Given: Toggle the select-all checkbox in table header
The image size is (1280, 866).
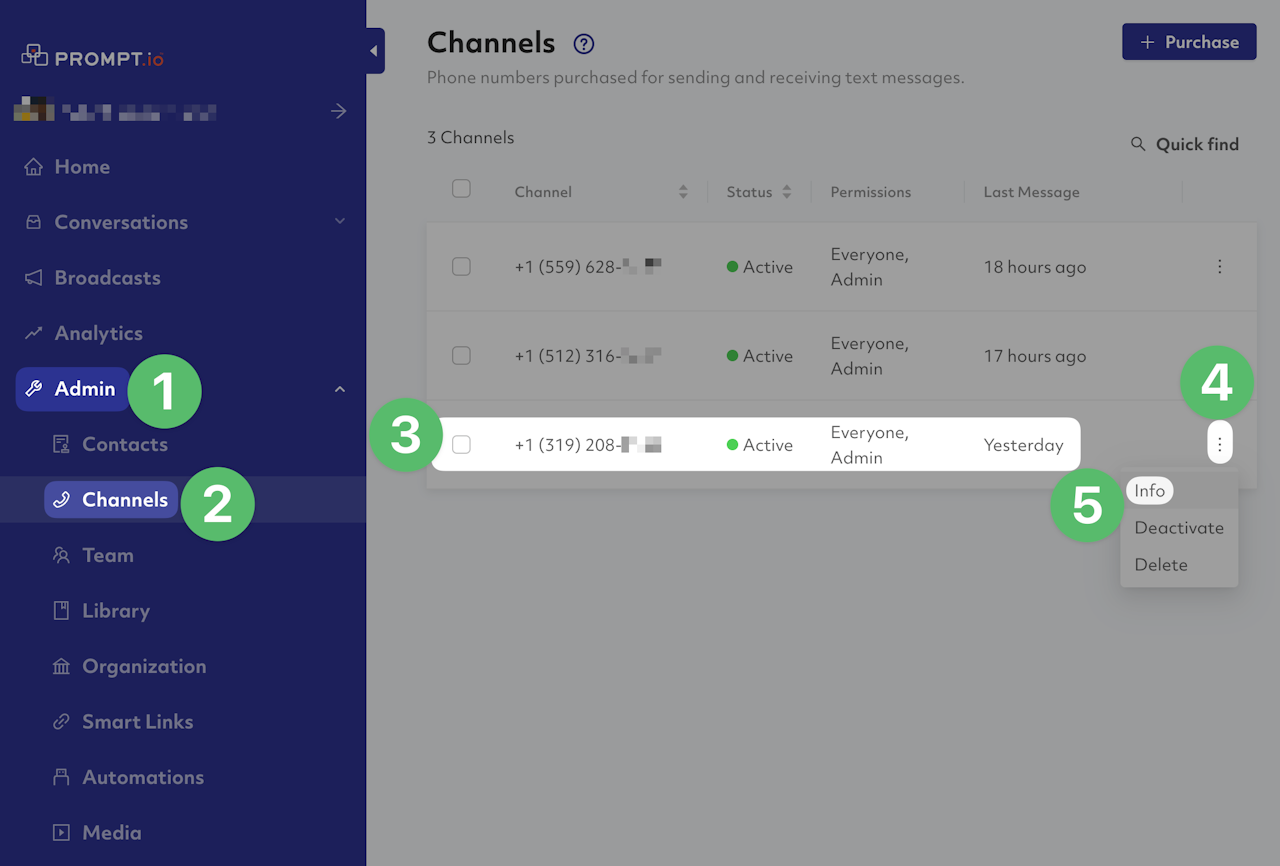Looking at the screenshot, I should pyautogui.click(x=461, y=189).
